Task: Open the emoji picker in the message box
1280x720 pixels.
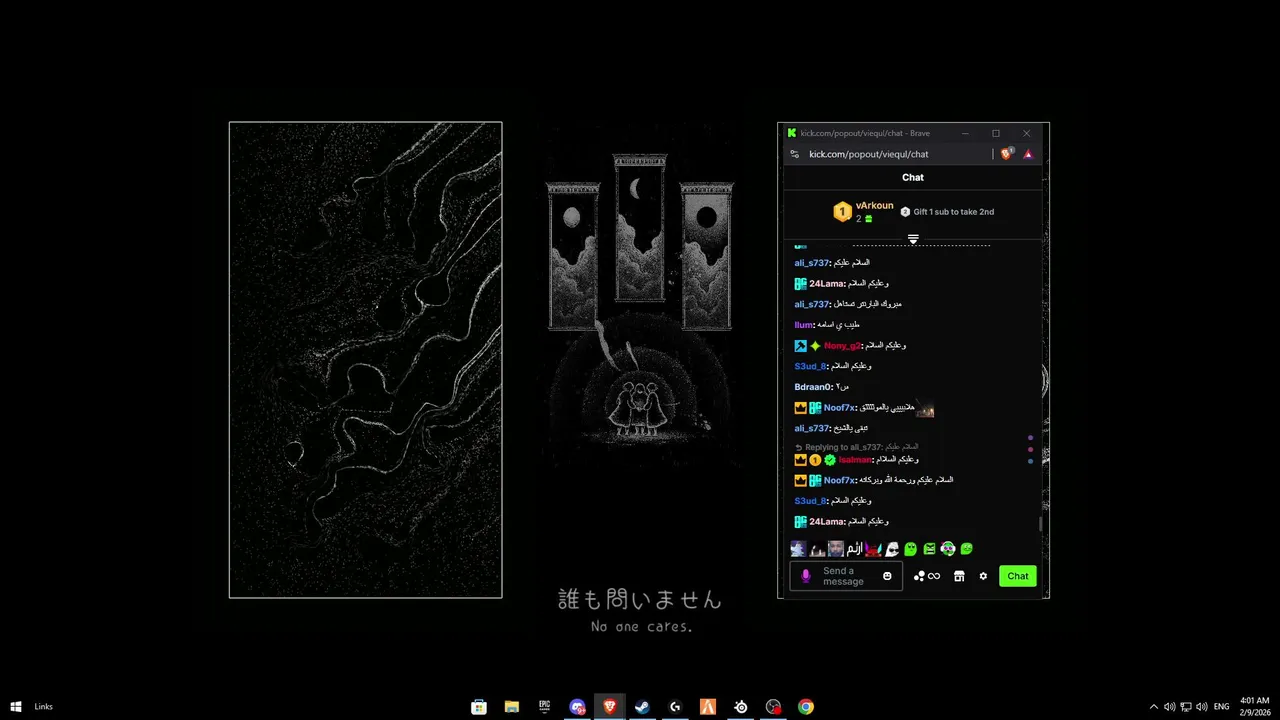Action: click(887, 576)
